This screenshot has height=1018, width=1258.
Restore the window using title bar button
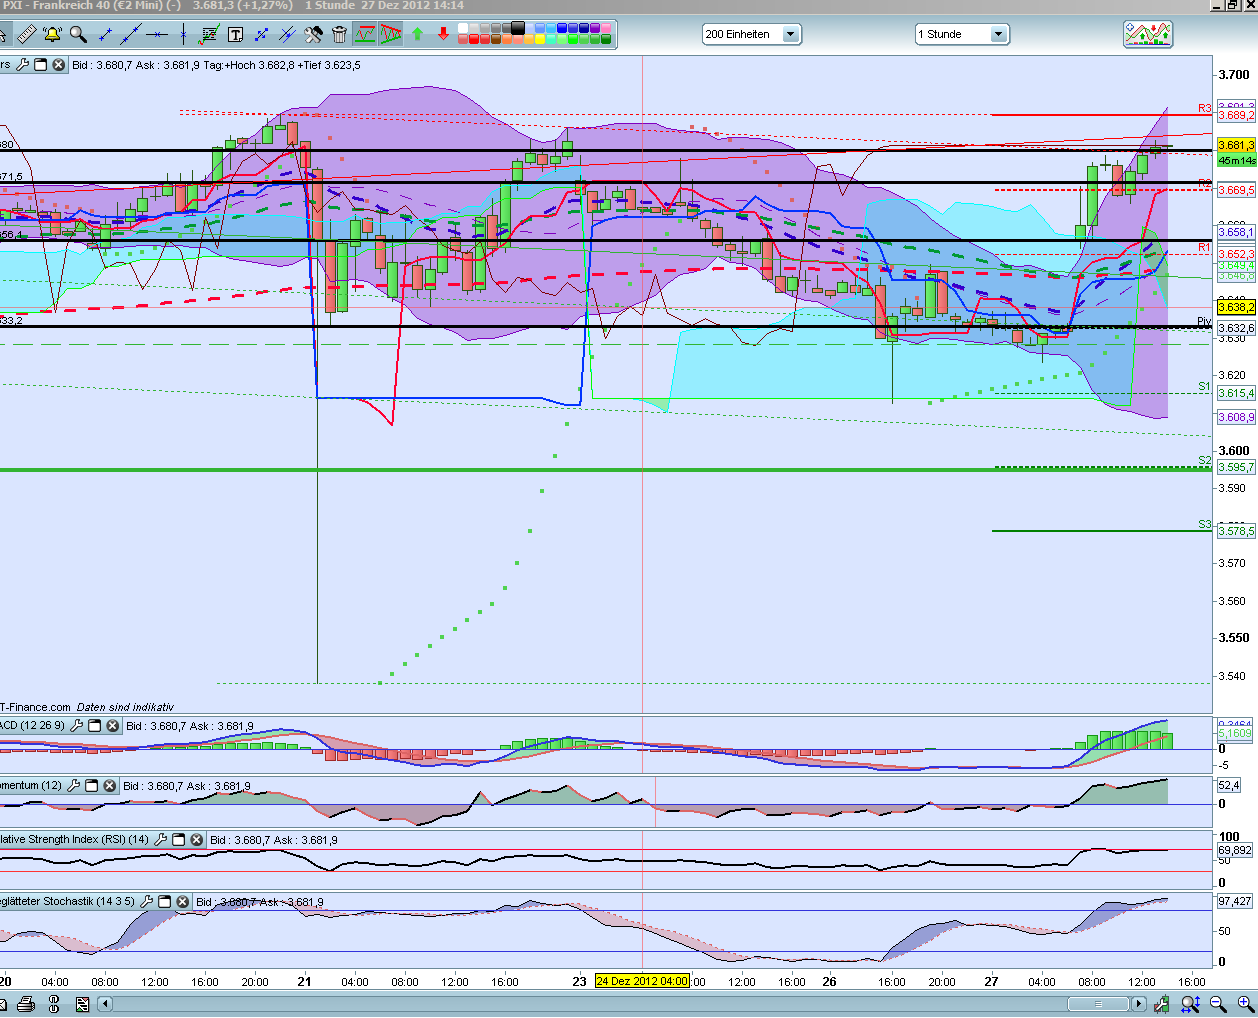(1232, 6)
